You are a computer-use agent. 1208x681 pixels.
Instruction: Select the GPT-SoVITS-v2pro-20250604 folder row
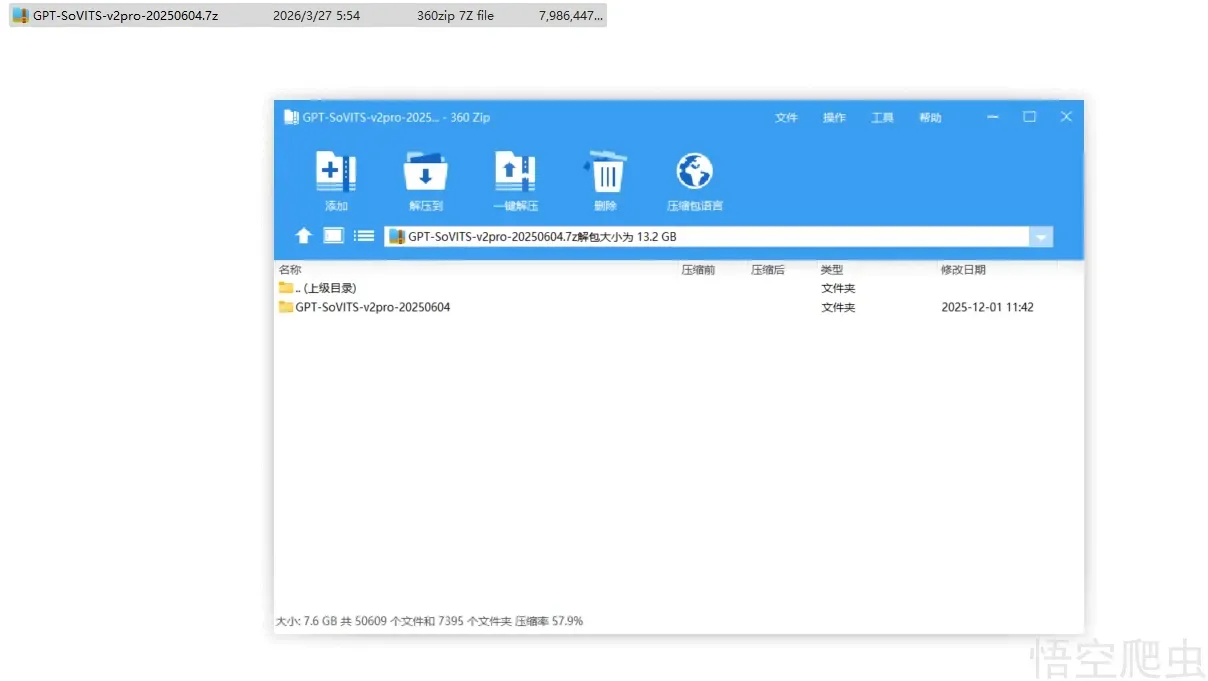coord(372,307)
